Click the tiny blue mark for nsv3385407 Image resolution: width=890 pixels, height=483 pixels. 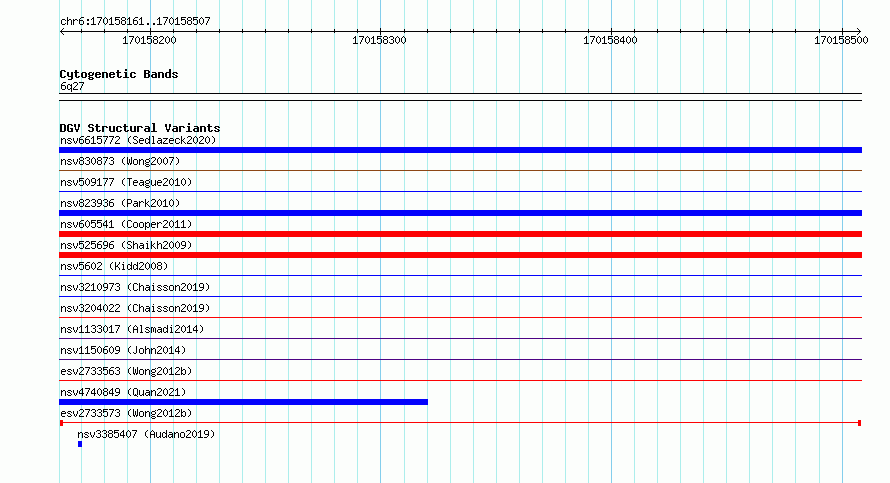coord(80,444)
